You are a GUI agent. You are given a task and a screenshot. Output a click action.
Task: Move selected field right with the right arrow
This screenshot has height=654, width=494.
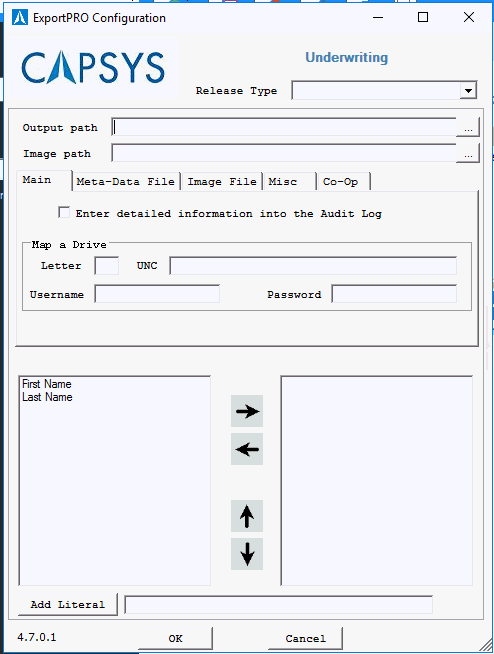point(247,411)
